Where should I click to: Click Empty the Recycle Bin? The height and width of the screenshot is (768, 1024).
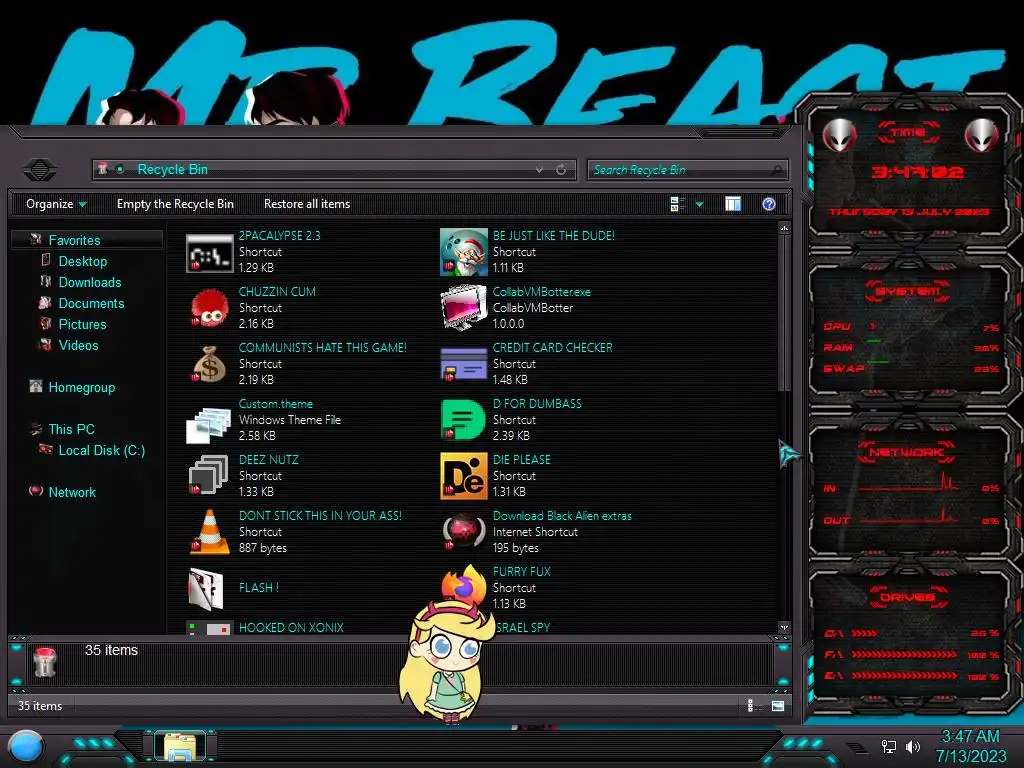tap(175, 204)
